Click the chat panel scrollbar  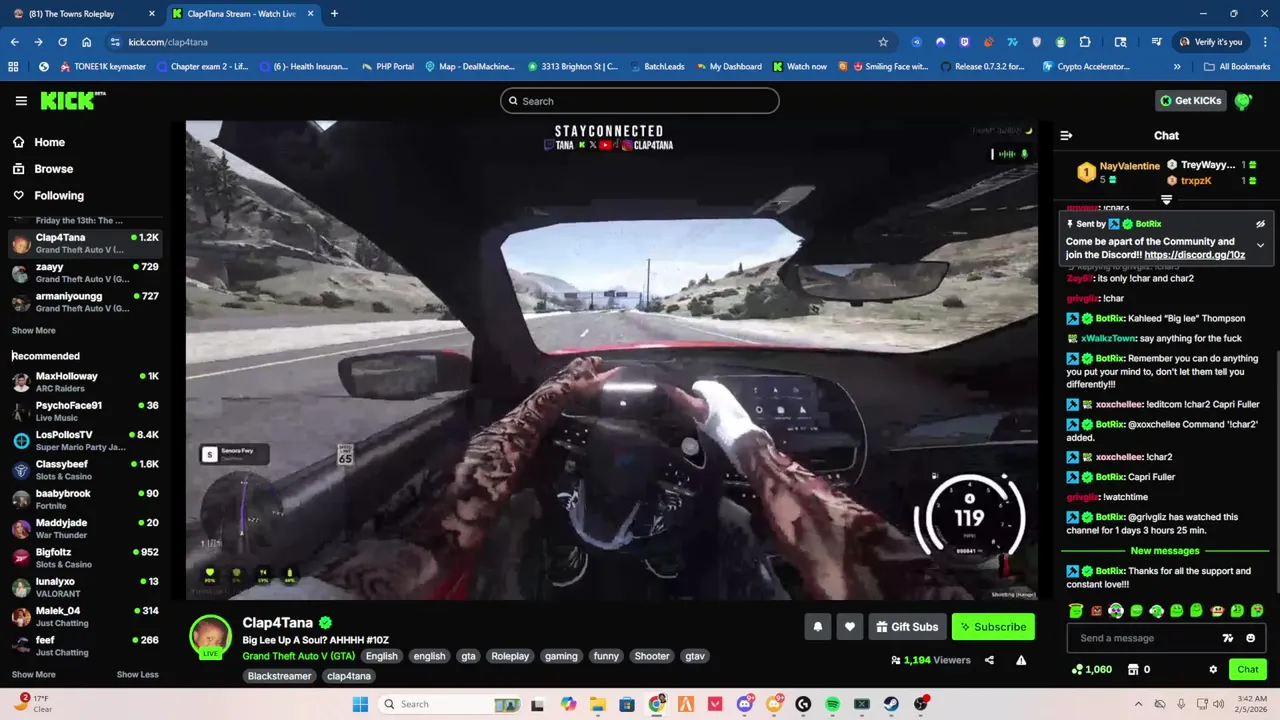(x=1276, y=470)
